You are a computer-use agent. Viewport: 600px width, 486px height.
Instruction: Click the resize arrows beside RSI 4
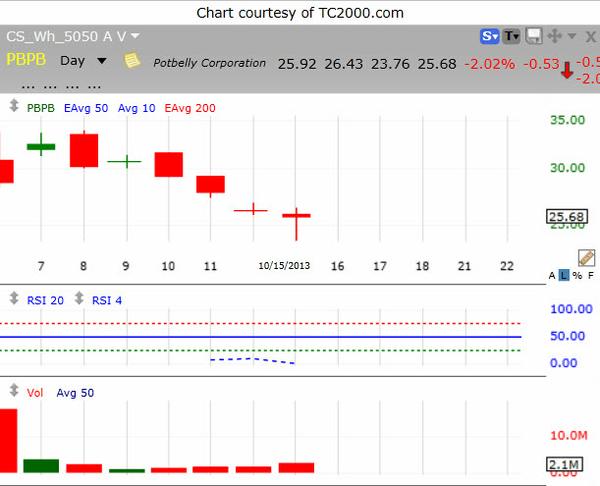(x=79, y=298)
